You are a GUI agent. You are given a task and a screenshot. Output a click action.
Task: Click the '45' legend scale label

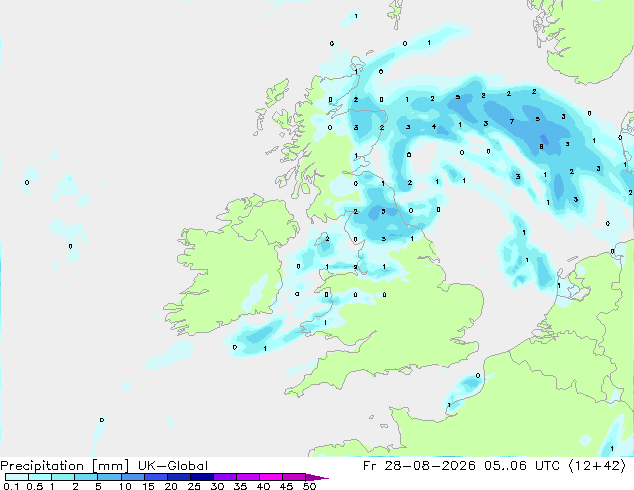coord(286,486)
